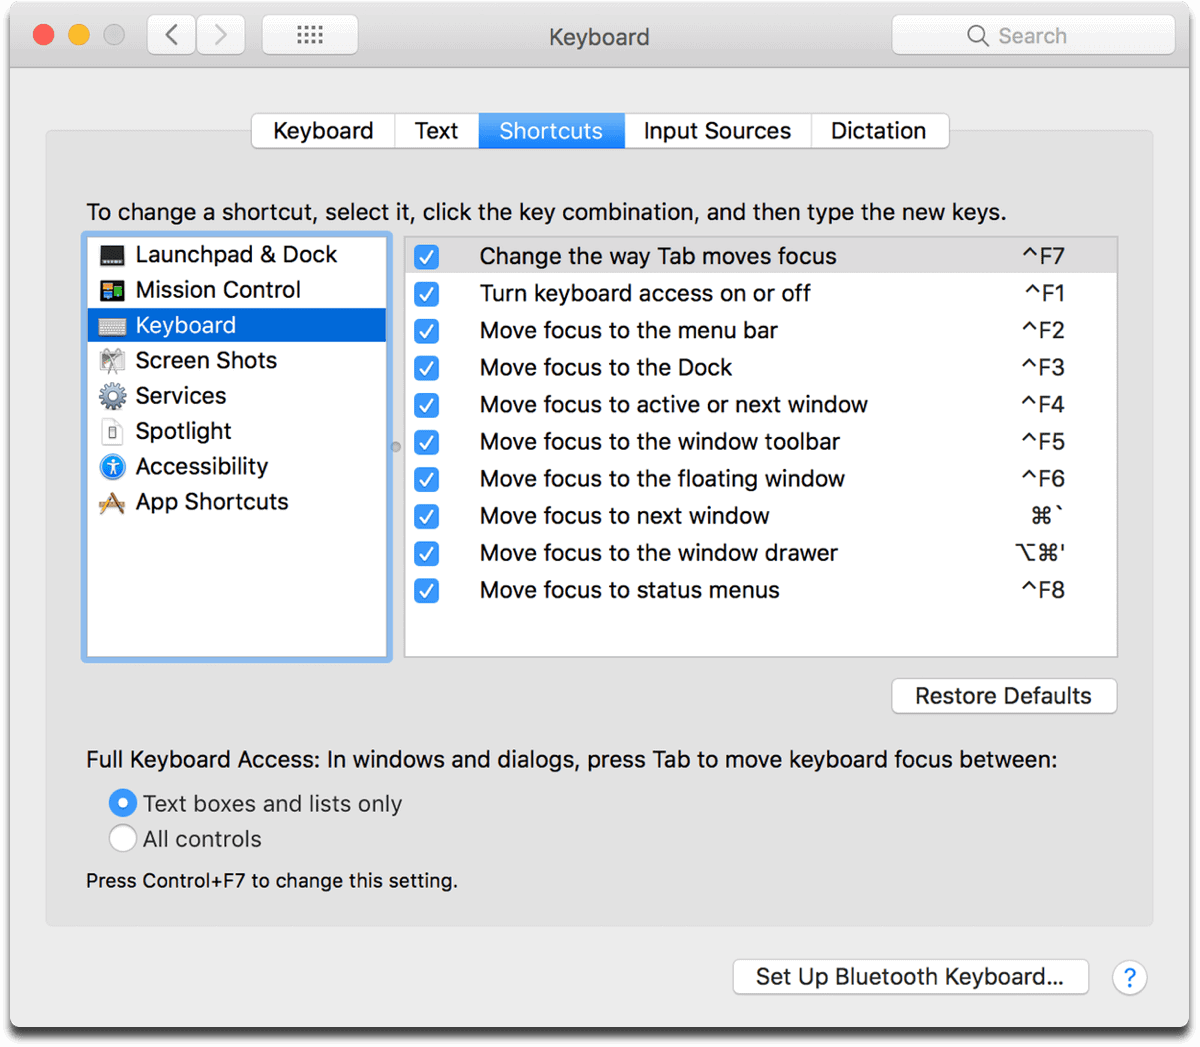This screenshot has height=1047, width=1200.
Task: Click the ^F5 shortcut value
Action: click(1043, 442)
